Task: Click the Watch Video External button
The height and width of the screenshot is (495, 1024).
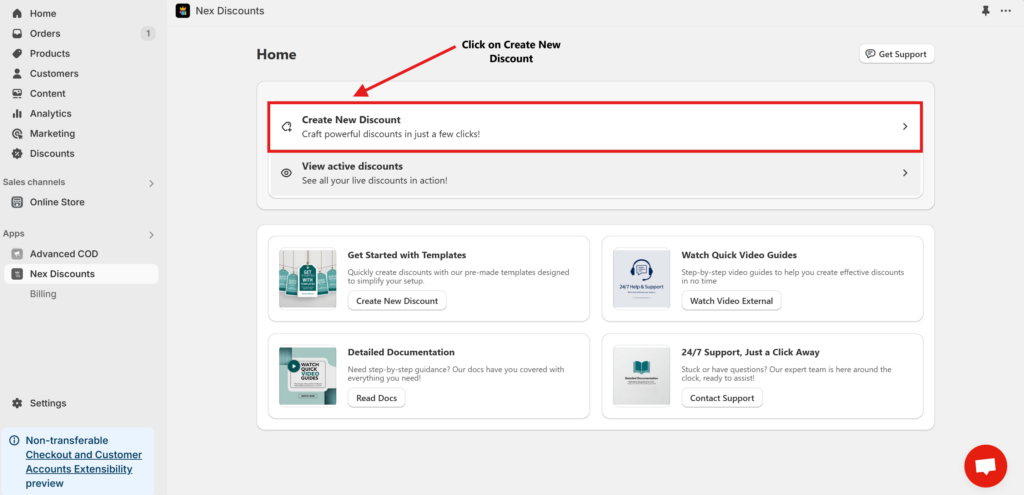Action: click(732, 301)
